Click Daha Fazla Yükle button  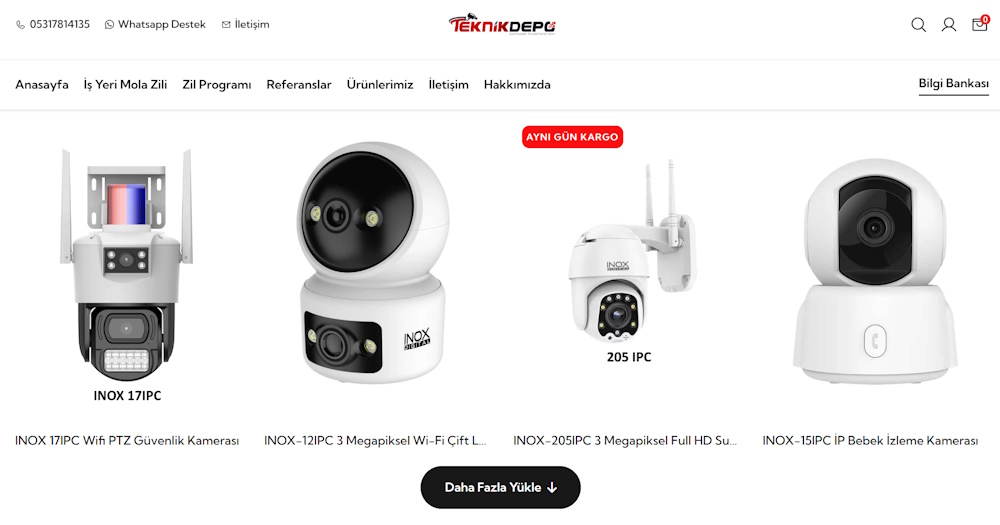coord(501,487)
